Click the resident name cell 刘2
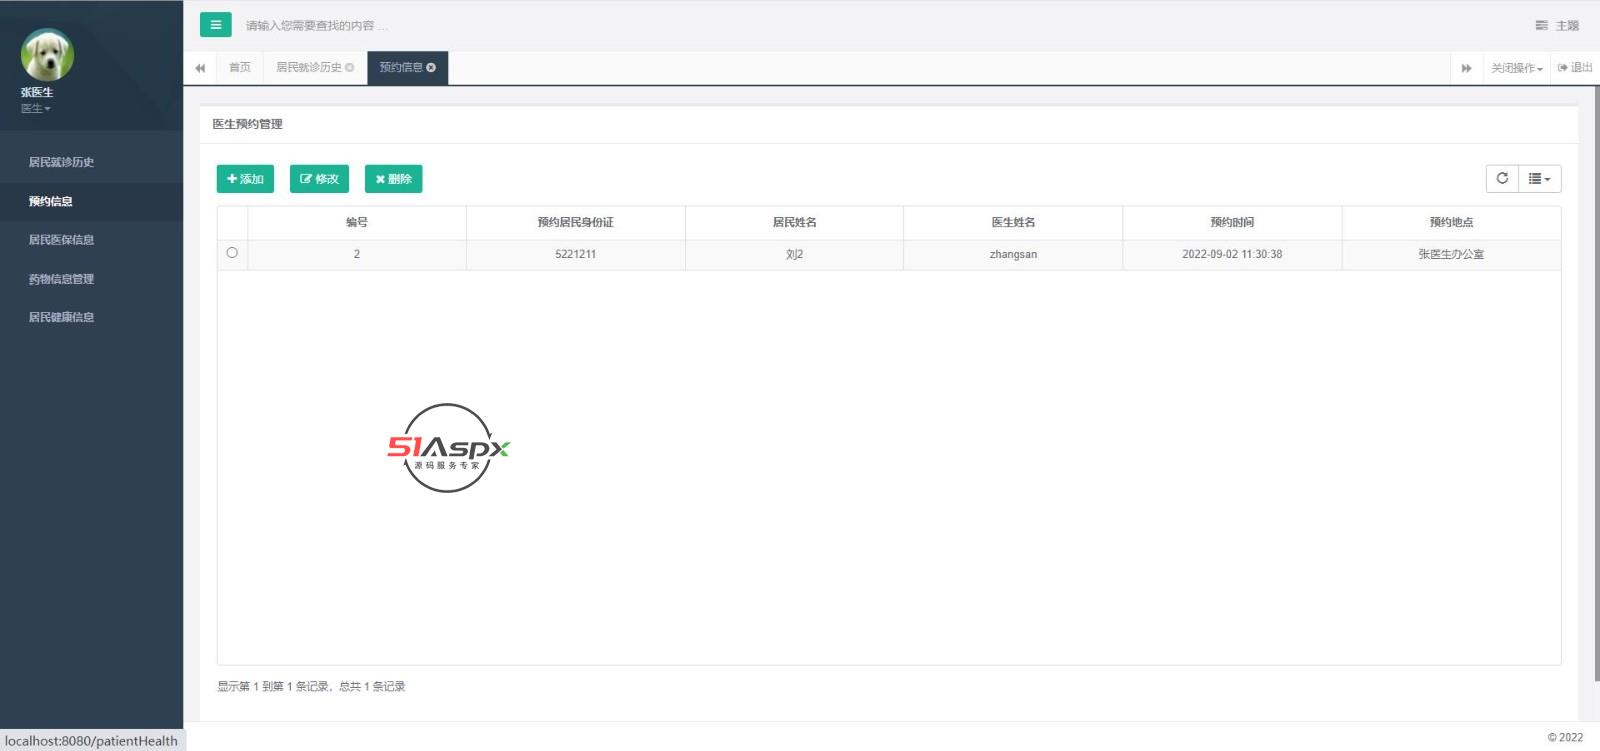The height and width of the screenshot is (751, 1600). 795,254
